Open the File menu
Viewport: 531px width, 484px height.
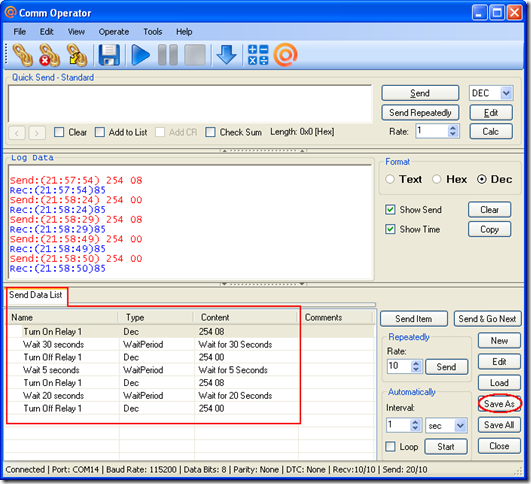click(x=19, y=32)
